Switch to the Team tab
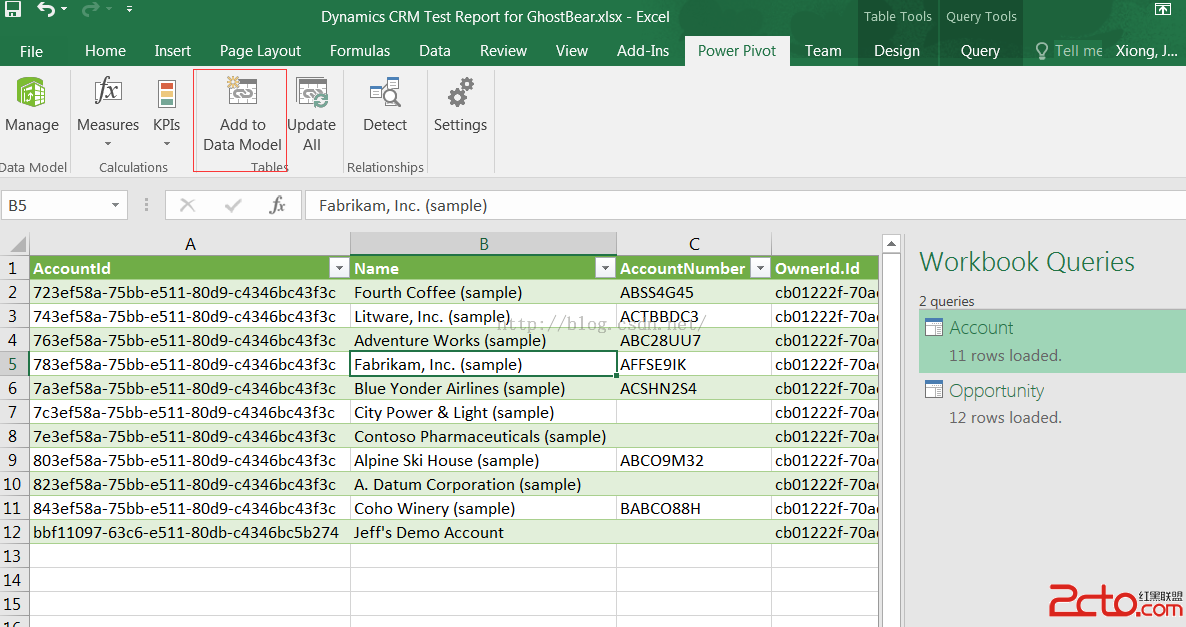1186x627 pixels. coord(823,51)
